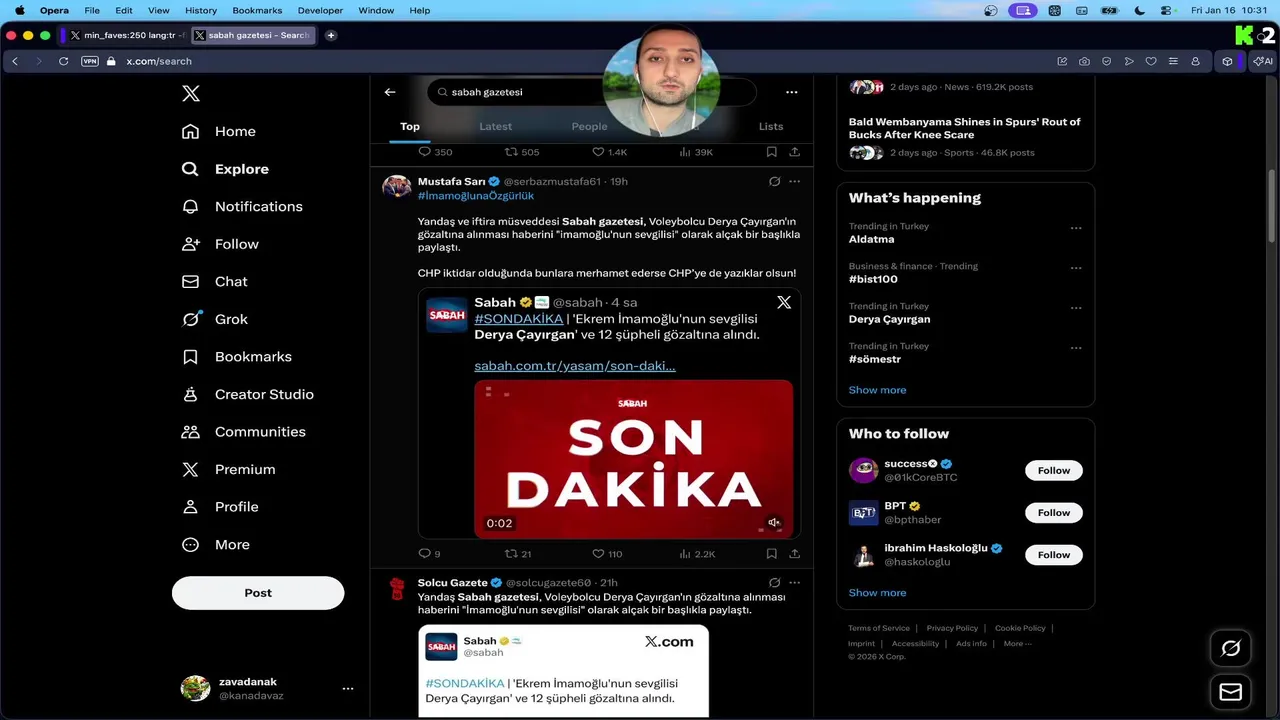The image size is (1280, 720).
Task: Show more trends in What's happening
Action: point(877,390)
